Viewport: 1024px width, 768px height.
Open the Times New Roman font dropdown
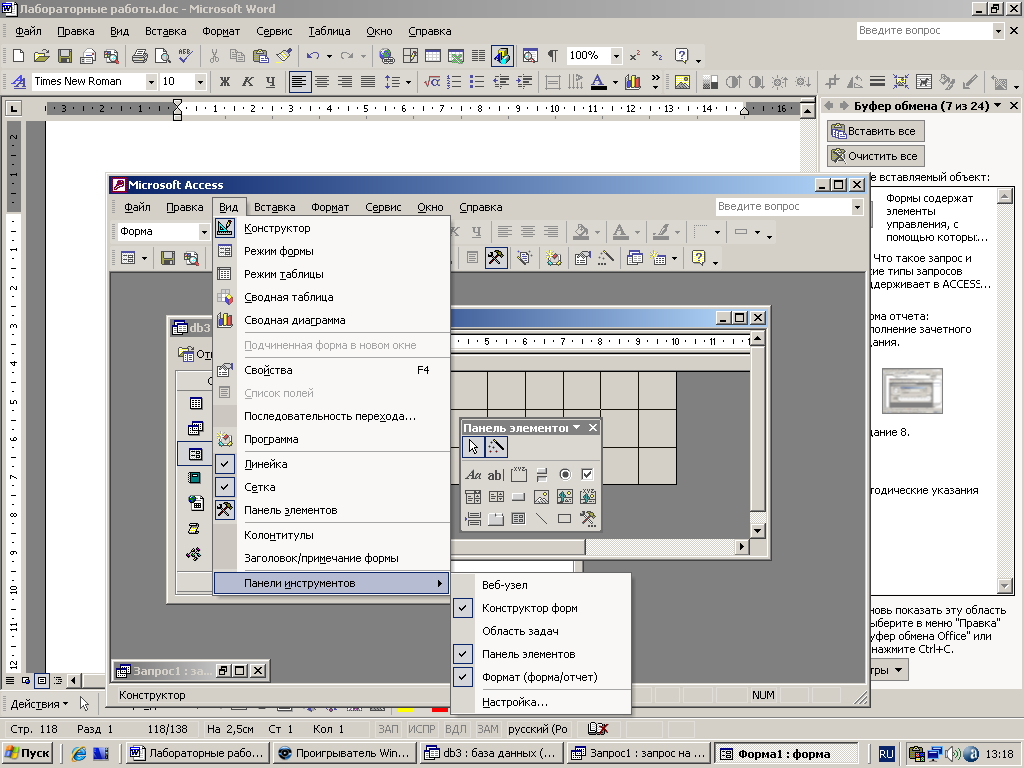pos(151,82)
